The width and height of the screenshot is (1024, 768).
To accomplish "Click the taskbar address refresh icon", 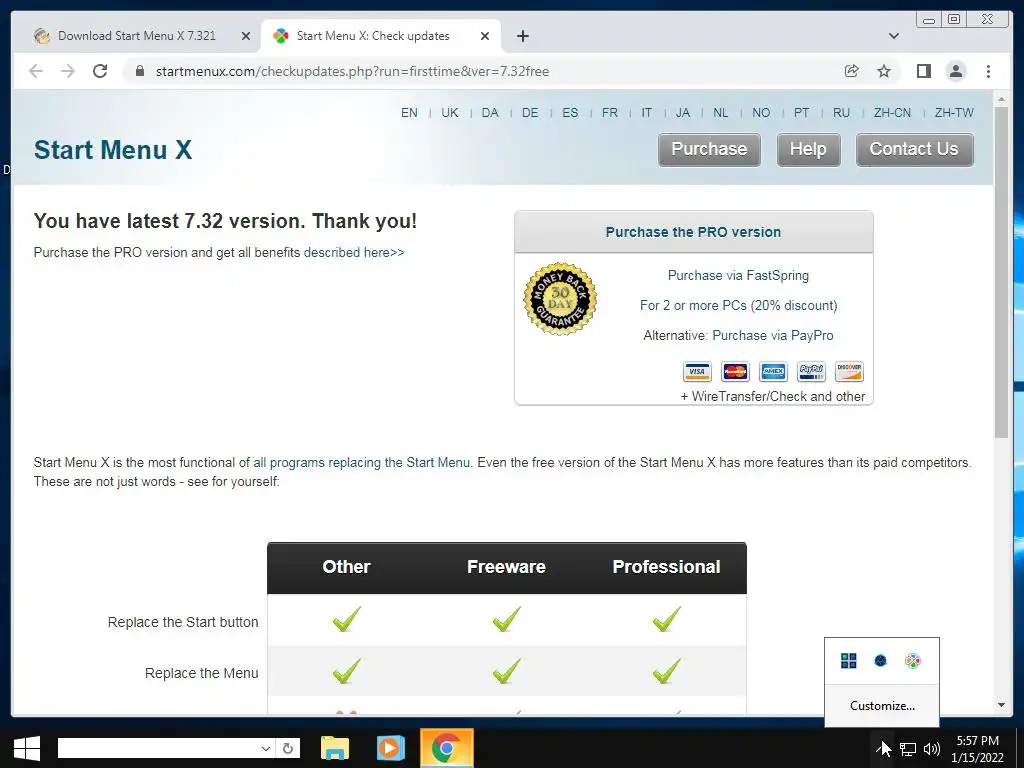I will coord(288,748).
